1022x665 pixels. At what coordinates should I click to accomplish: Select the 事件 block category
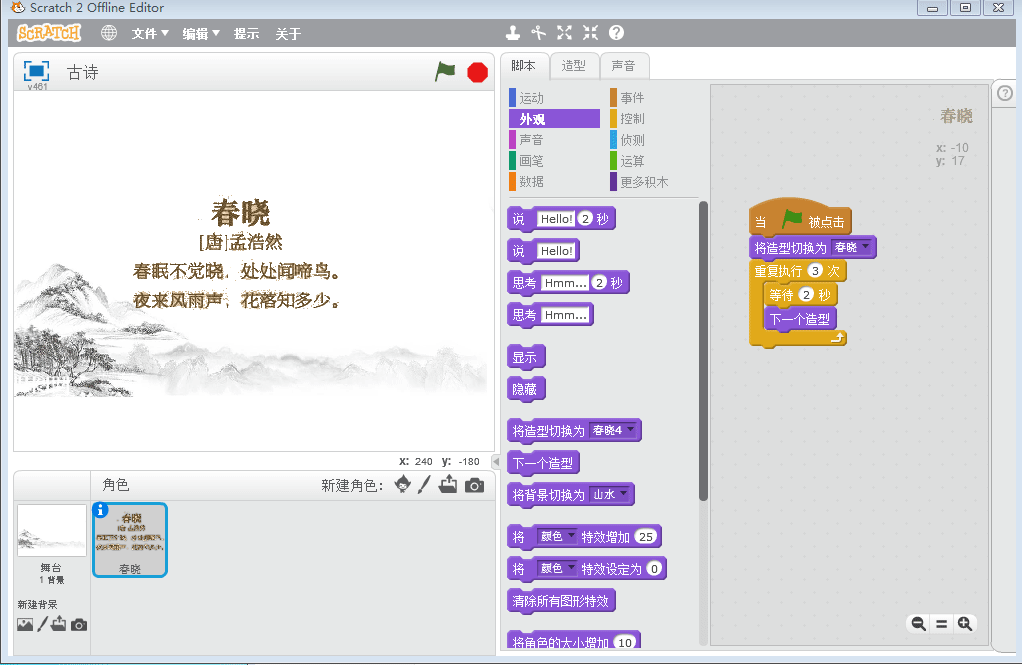point(654,98)
